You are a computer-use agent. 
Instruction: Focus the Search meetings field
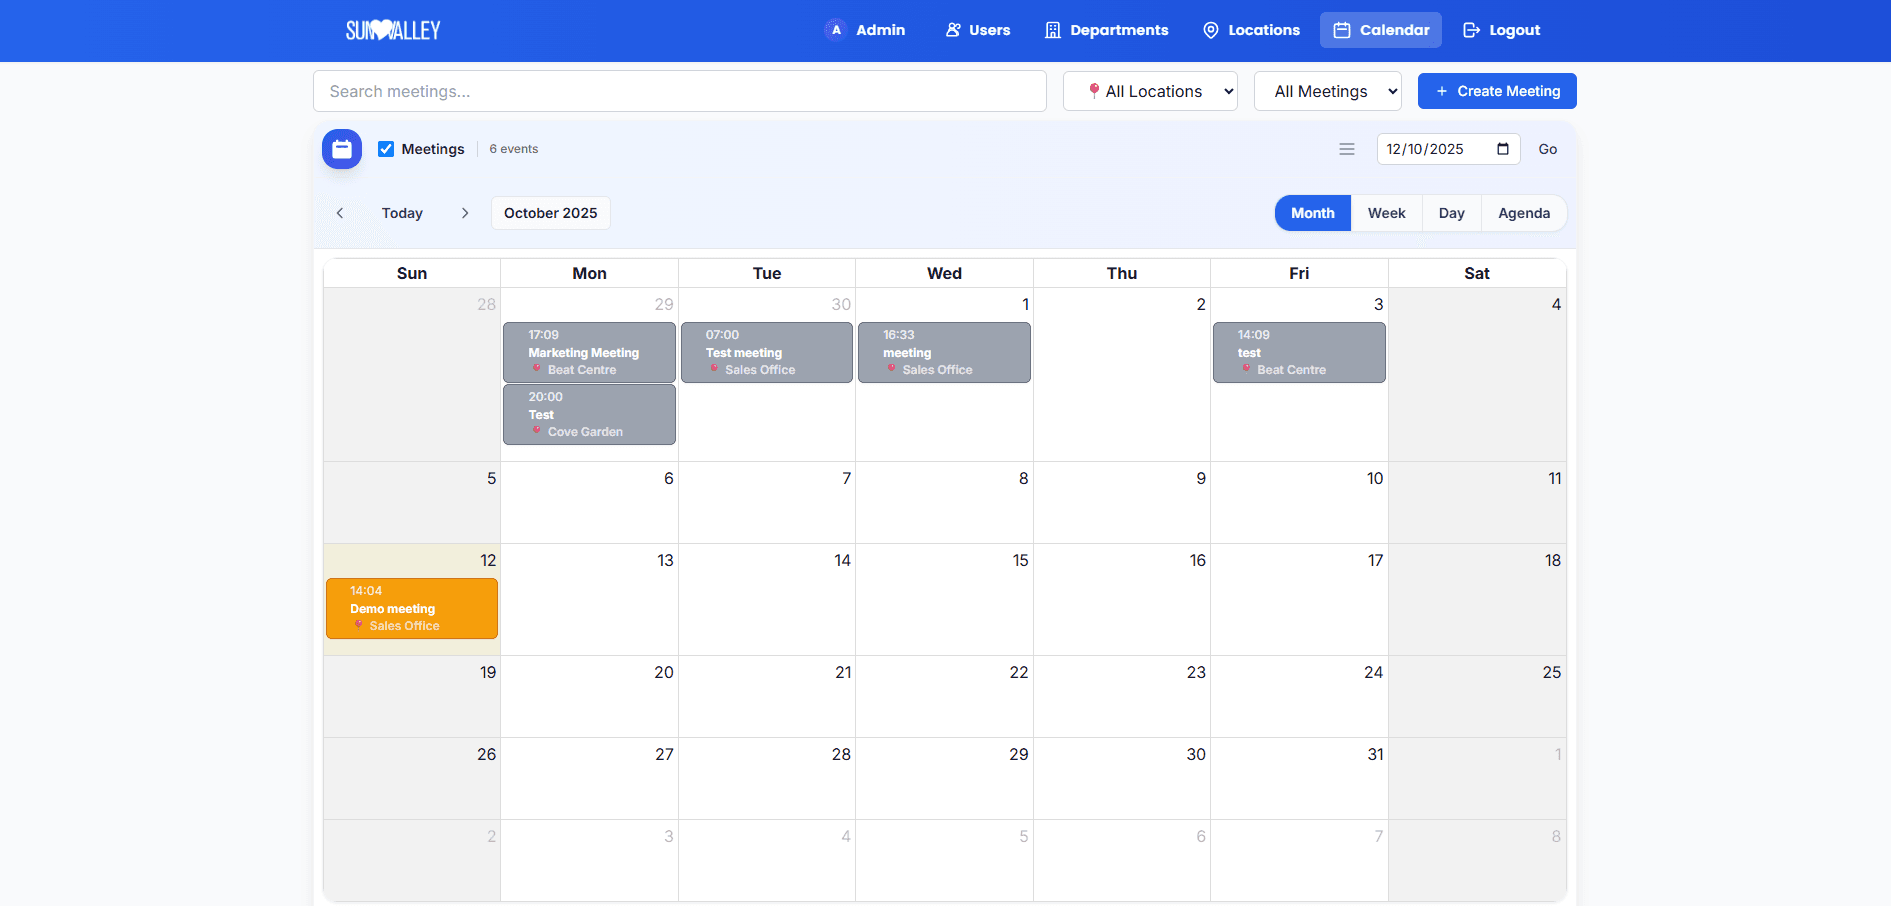coord(680,91)
